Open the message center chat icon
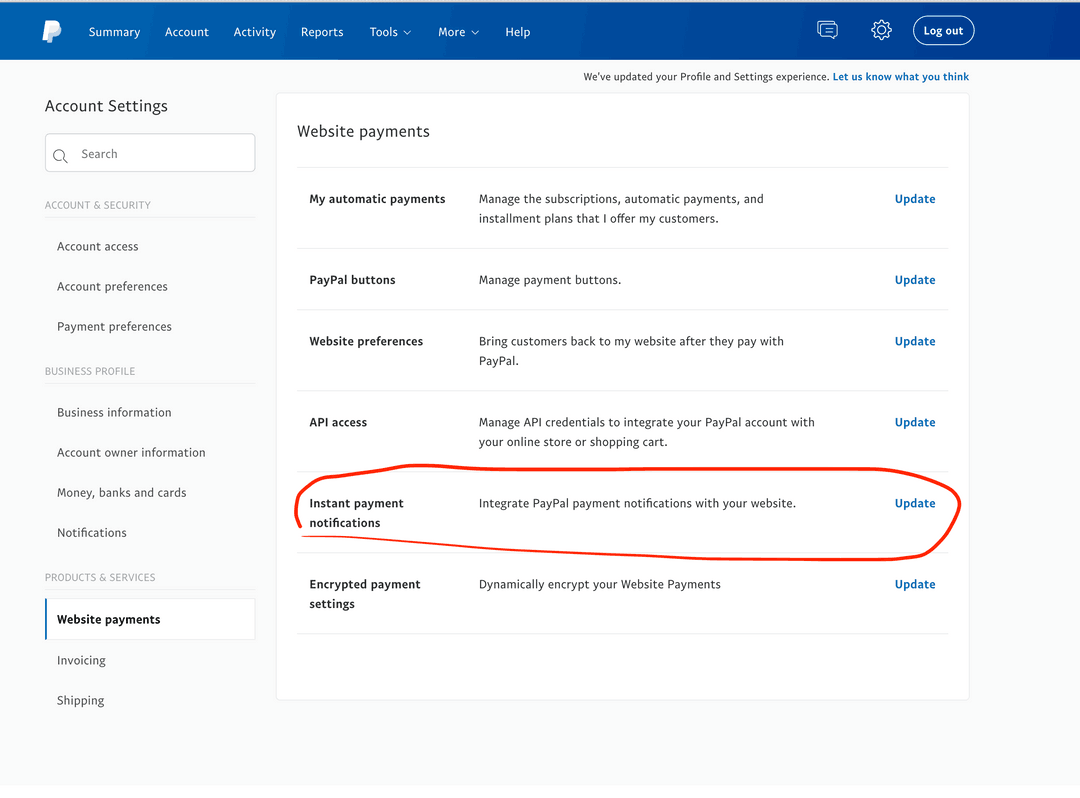 click(827, 30)
